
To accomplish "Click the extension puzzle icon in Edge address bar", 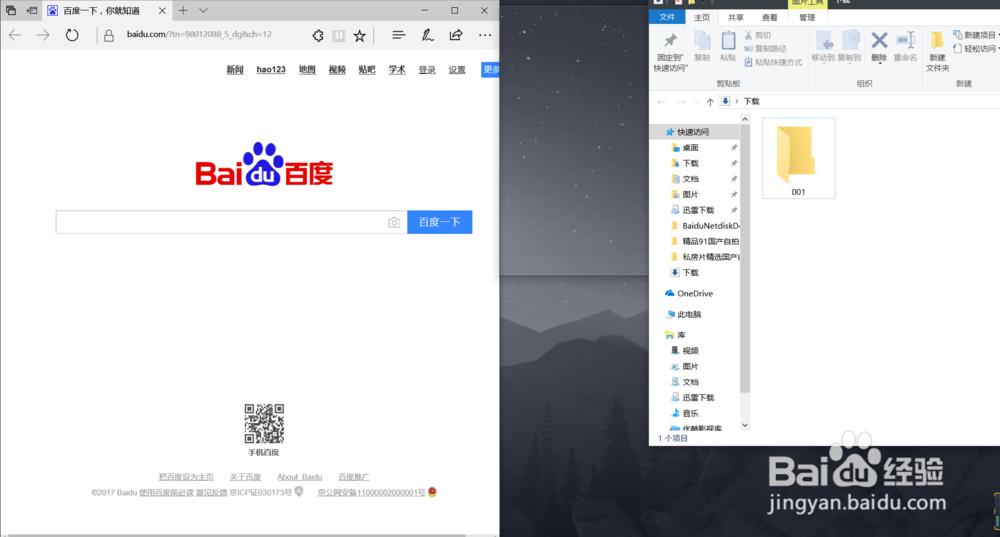I will (x=318, y=36).
